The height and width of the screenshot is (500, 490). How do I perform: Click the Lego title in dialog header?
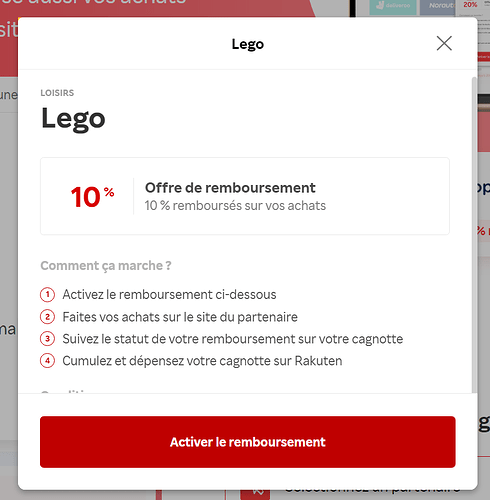pos(248,44)
